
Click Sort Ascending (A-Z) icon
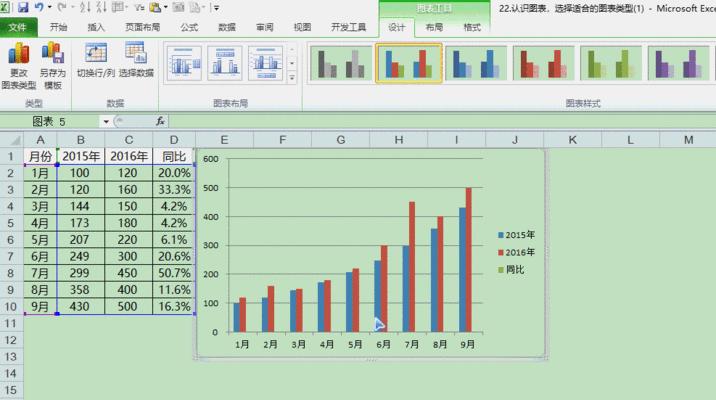pos(85,7)
